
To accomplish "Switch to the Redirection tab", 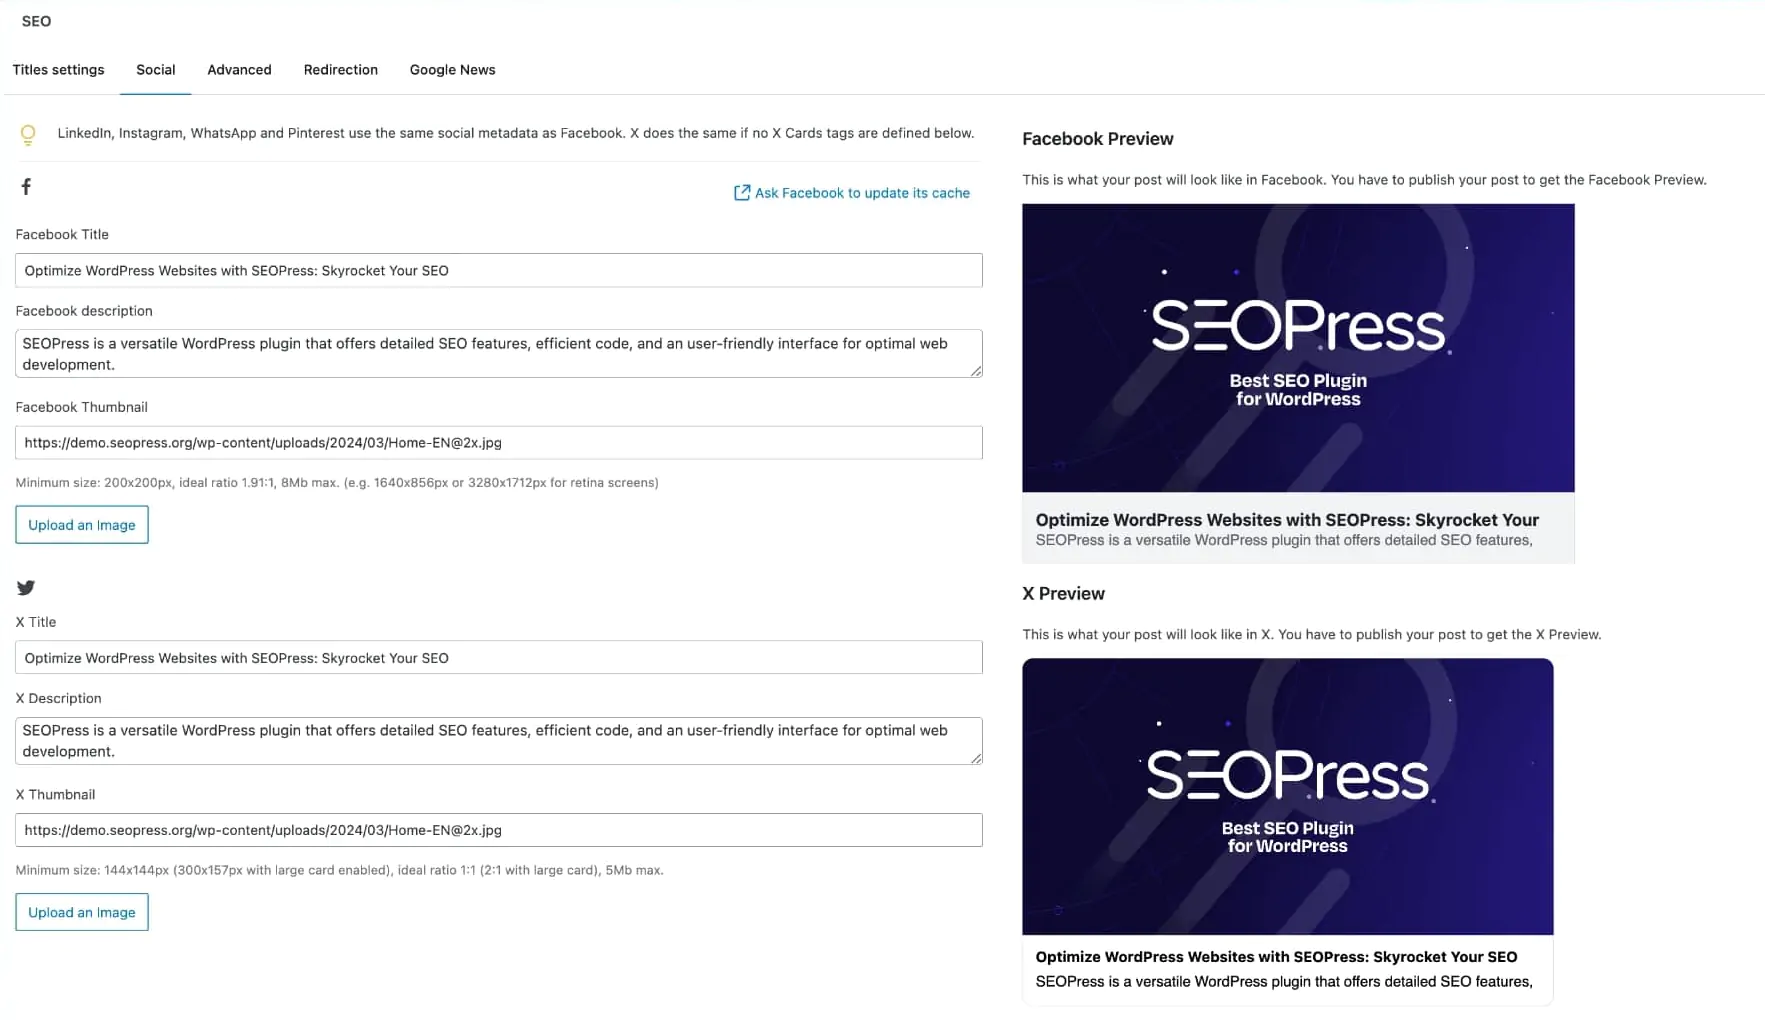I will coord(340,69).
